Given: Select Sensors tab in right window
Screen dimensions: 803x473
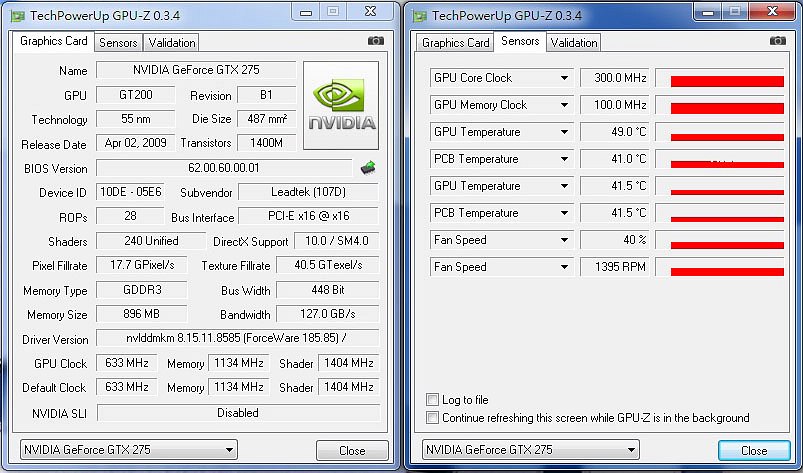Looking at the screenshot, I should point(520,41).
